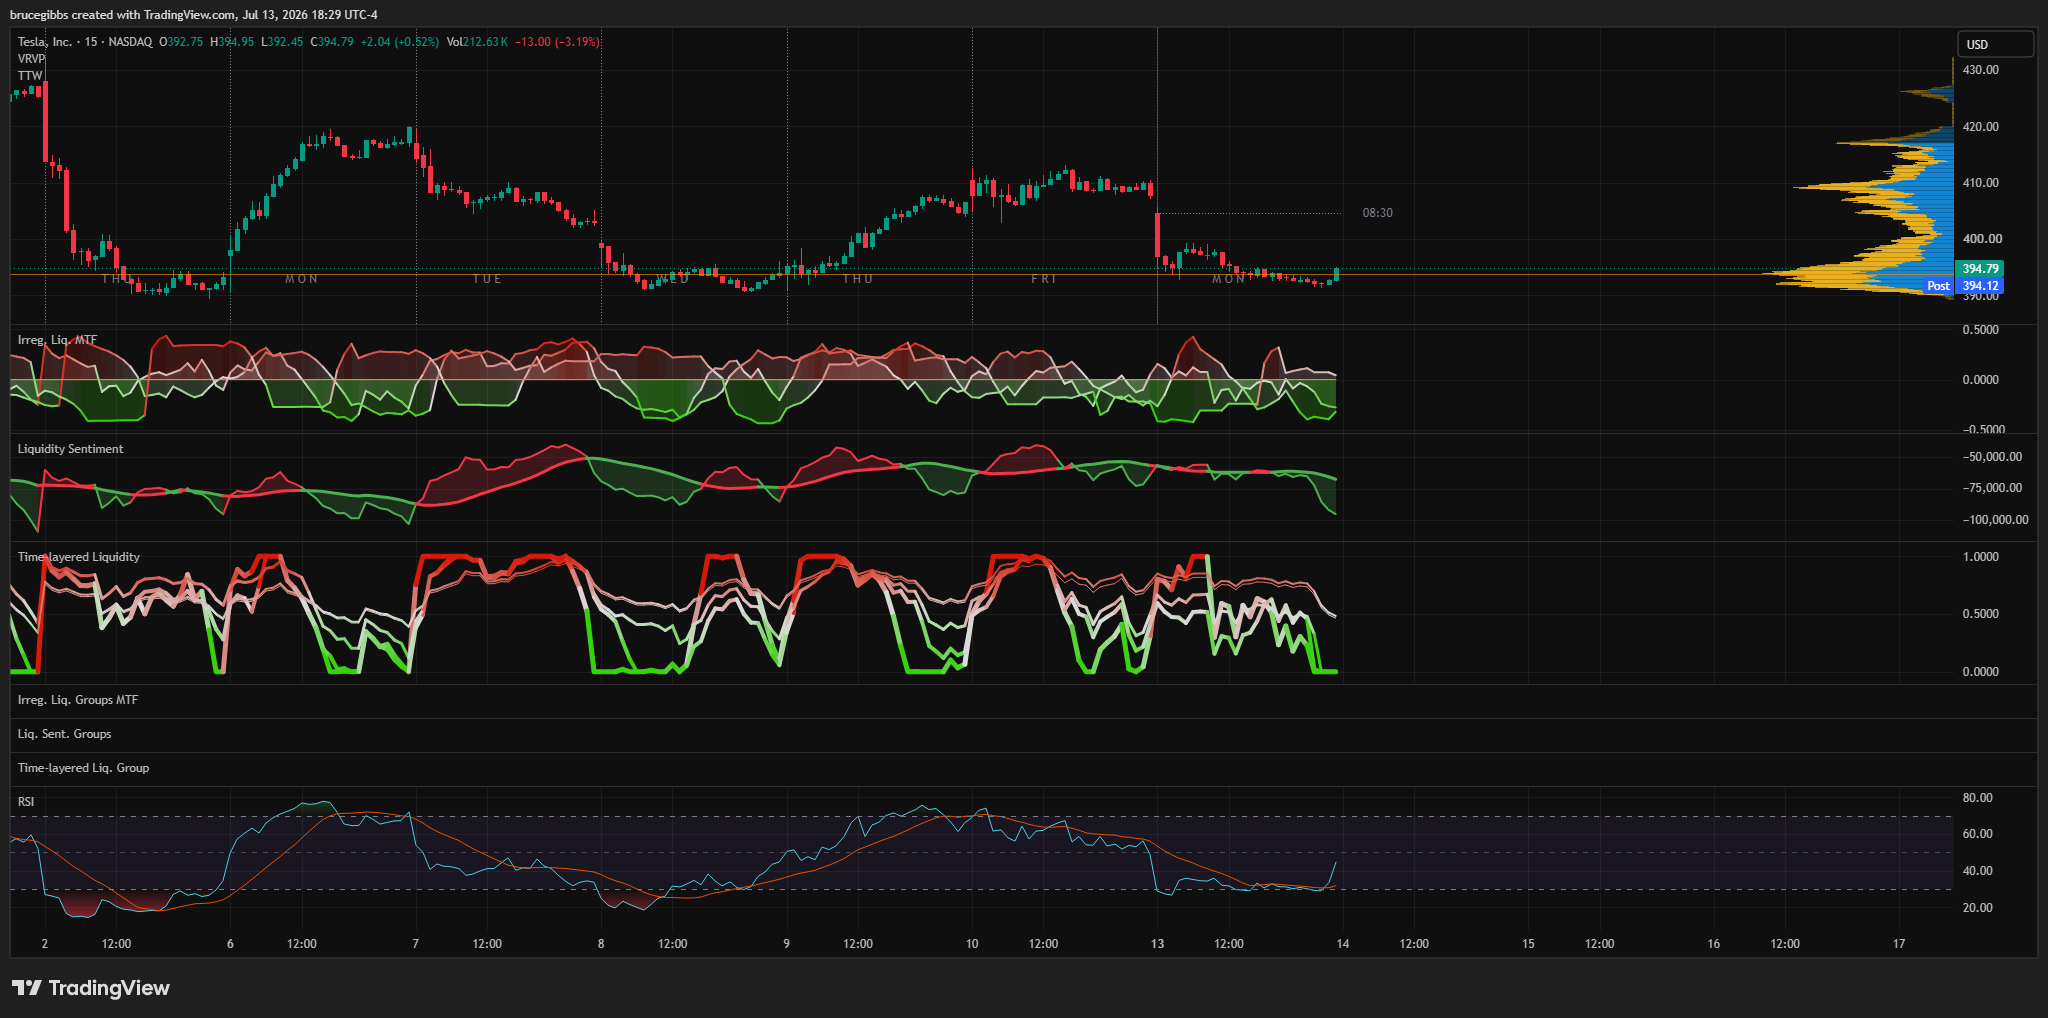Image resolution: width=2048 pixels, height=1018 pixels.
Task: Click the 08:30 session time label
Action: (x=1377, y=213)
